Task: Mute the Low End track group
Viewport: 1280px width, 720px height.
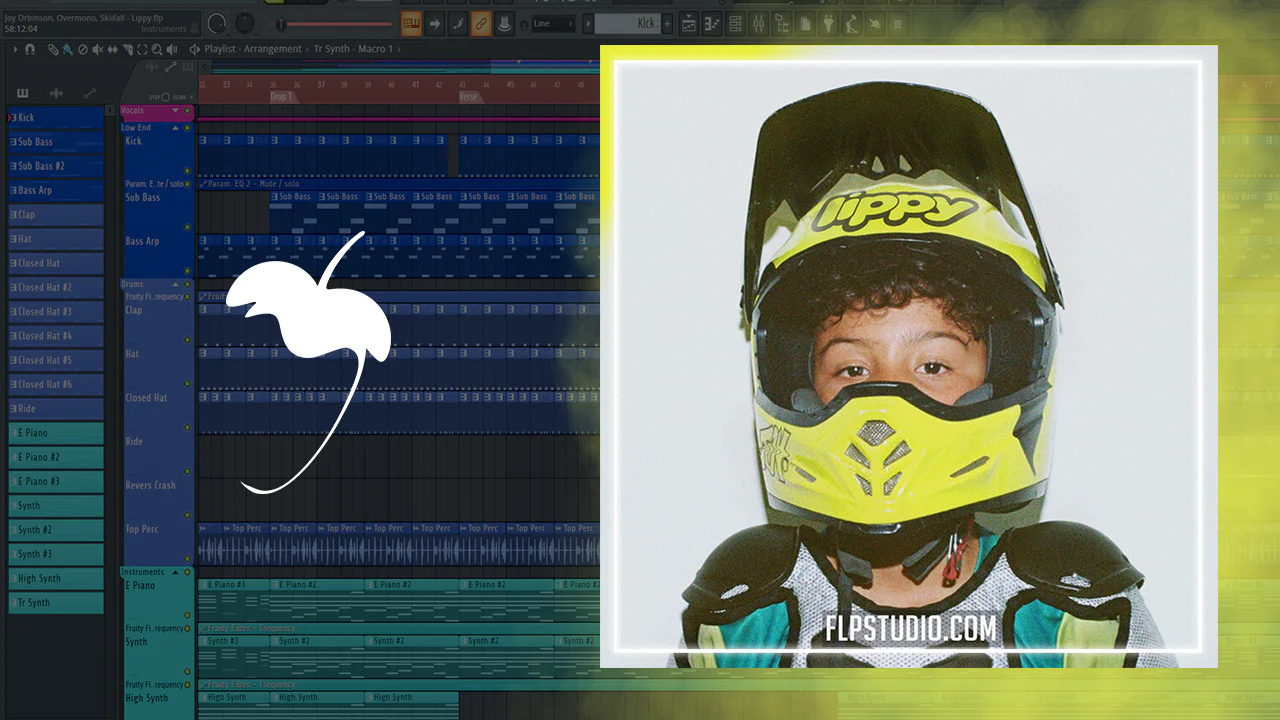Action: click(x=187, y=128)
